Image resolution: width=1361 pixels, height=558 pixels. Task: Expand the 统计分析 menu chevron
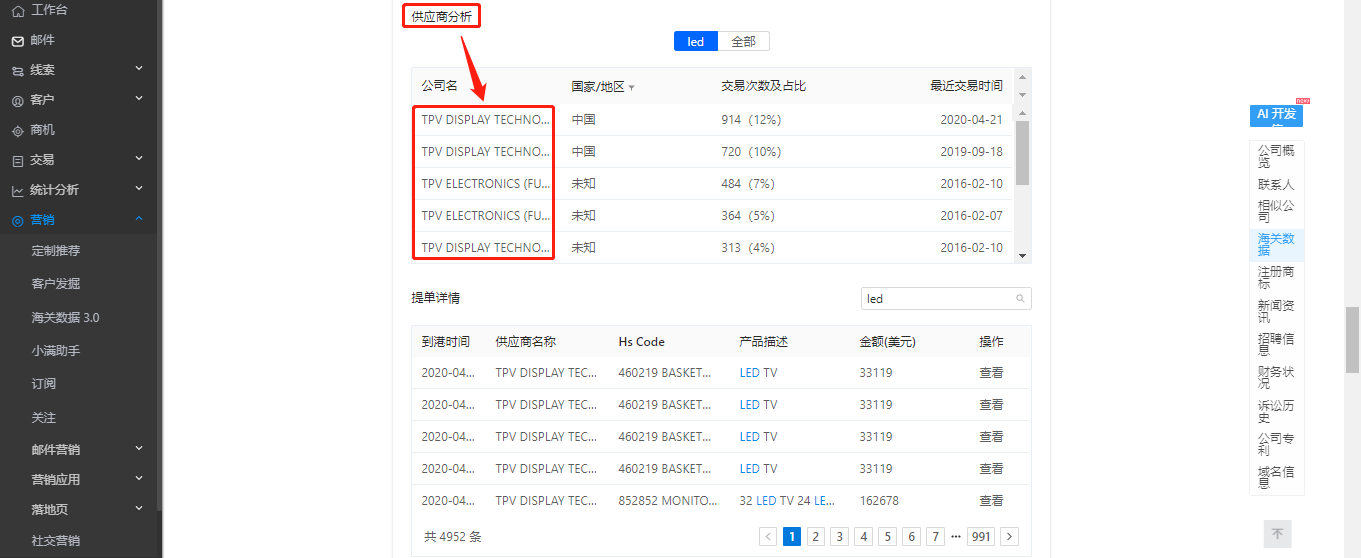point(139,189)
